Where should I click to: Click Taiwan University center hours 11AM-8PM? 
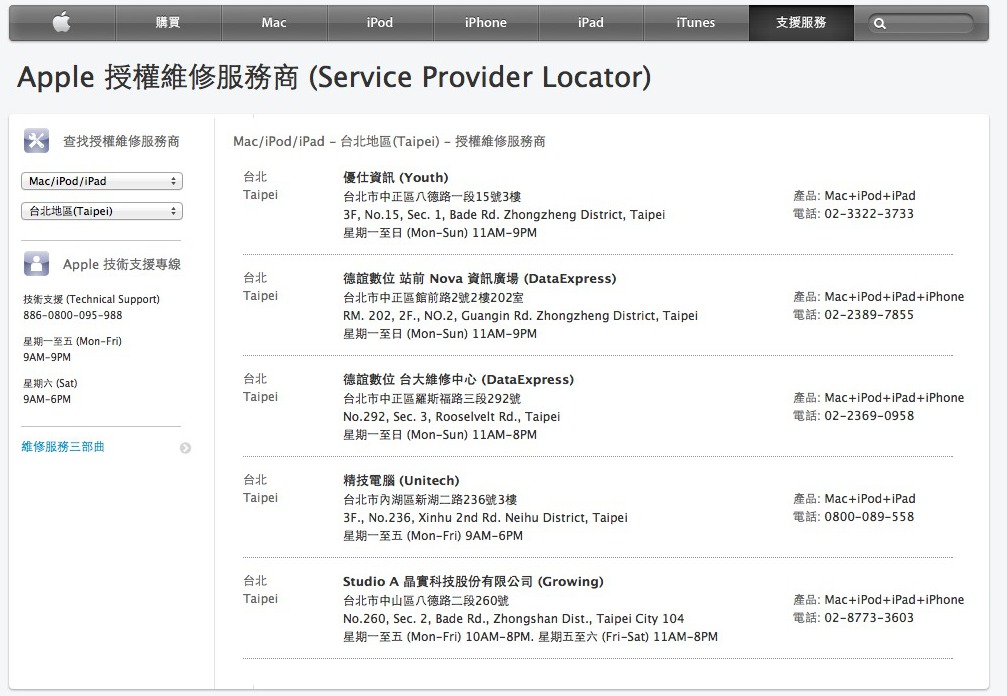440,435
